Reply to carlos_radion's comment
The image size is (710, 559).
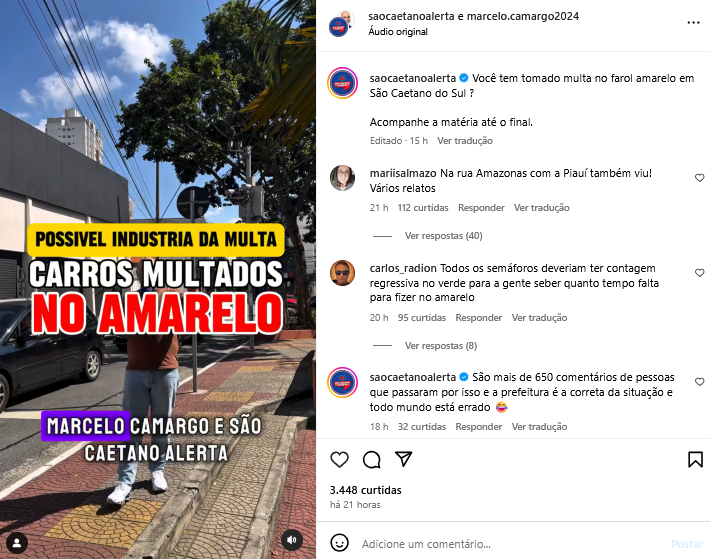(x=479, y=318)
